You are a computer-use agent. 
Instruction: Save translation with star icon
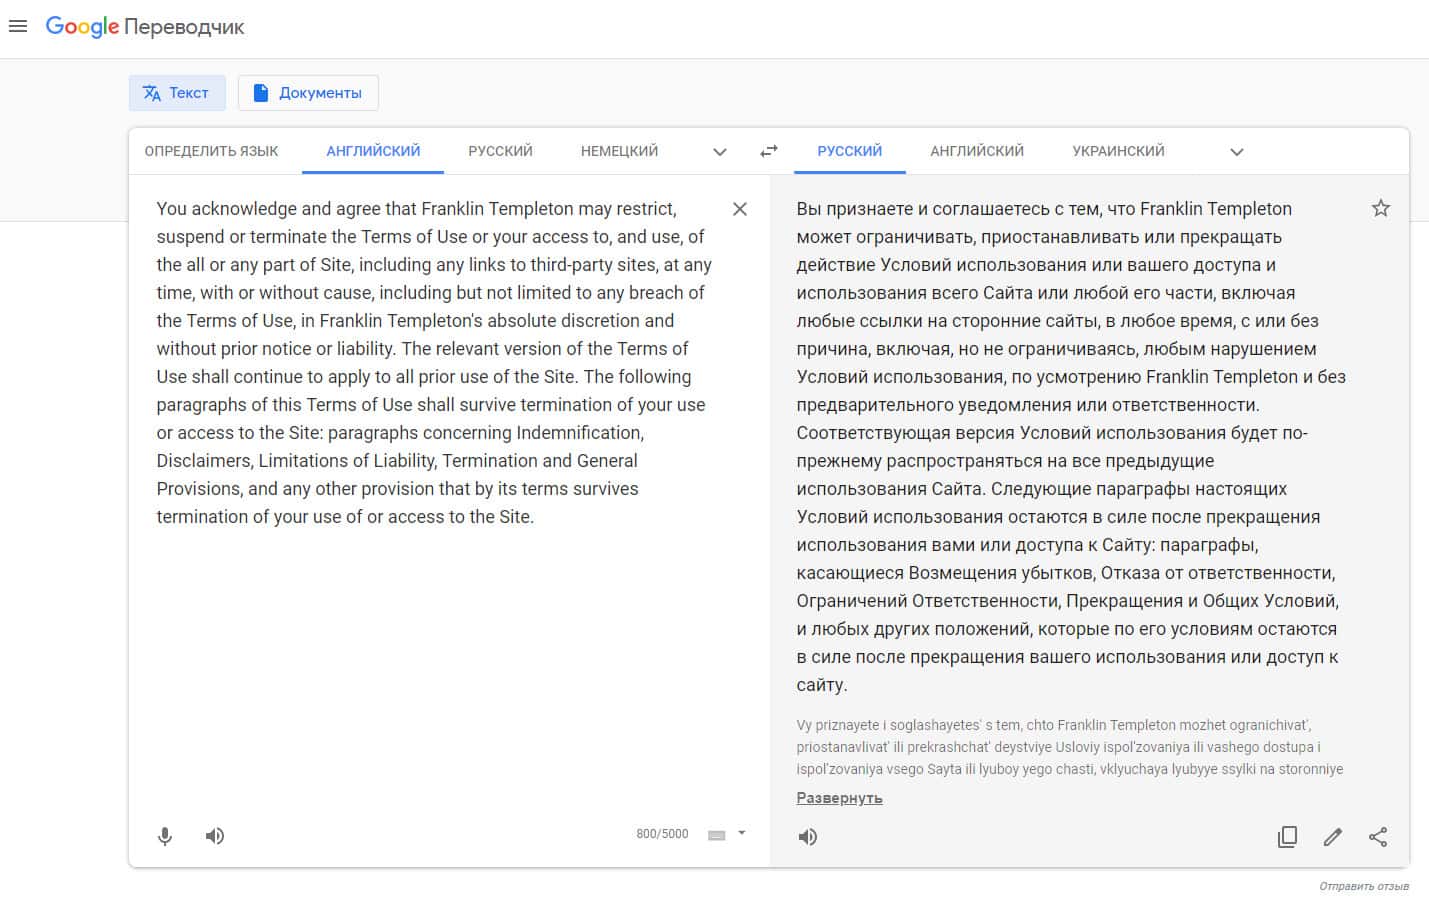[x=1381, y=208]
